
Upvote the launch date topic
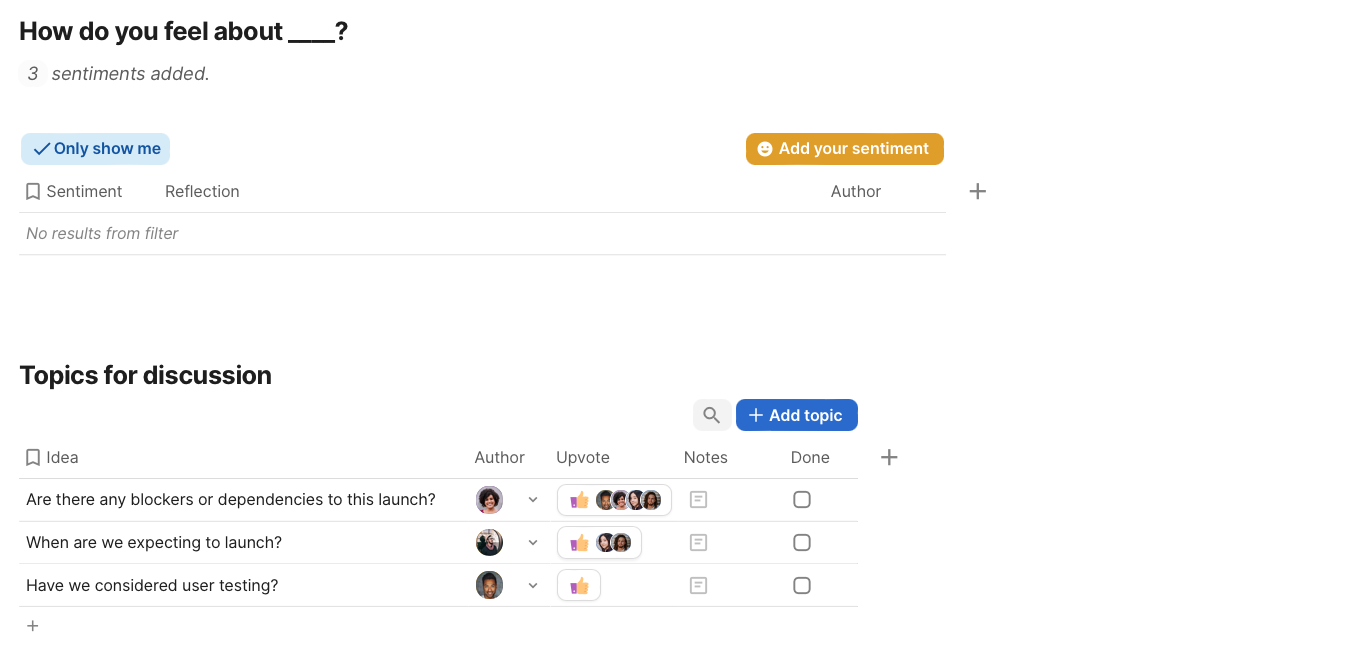pos(579,542)
